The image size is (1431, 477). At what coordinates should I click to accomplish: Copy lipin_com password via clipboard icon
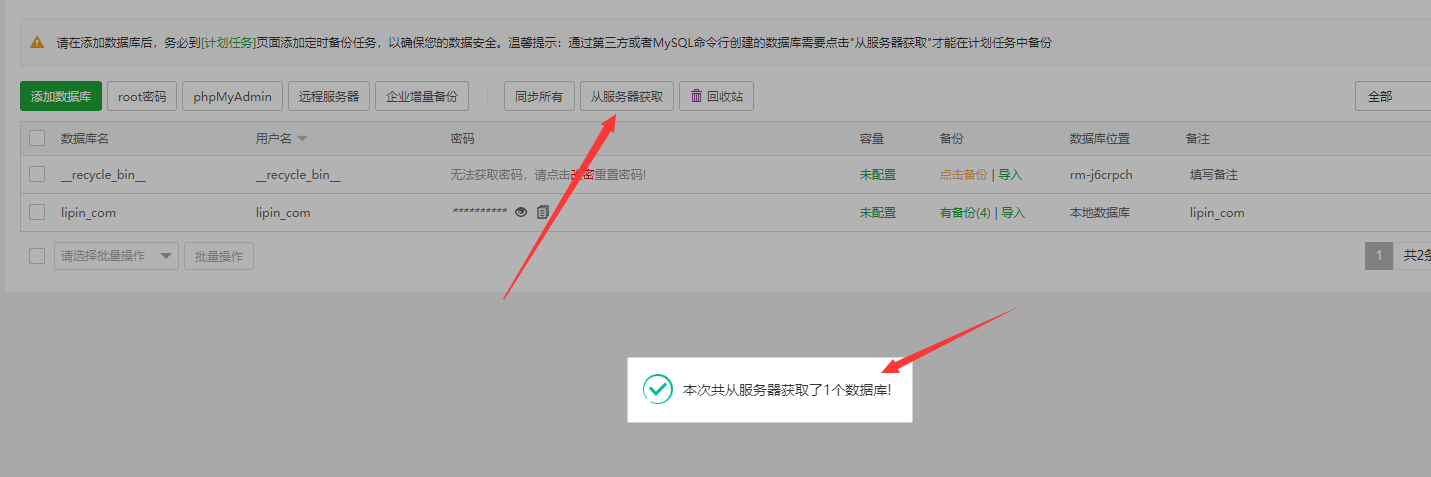click(543, 212)
